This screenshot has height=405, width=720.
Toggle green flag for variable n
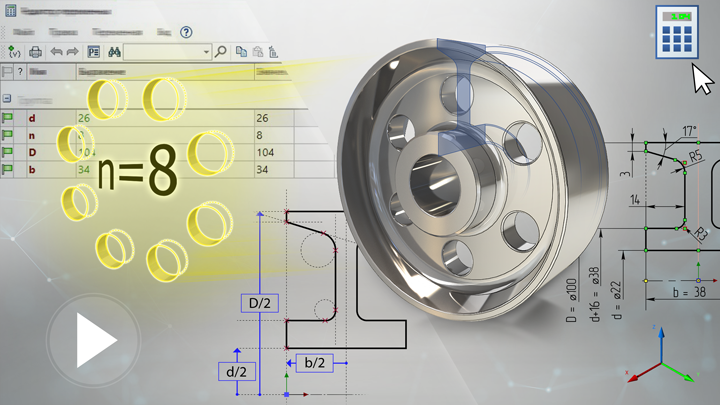click(x=8, y=135)
